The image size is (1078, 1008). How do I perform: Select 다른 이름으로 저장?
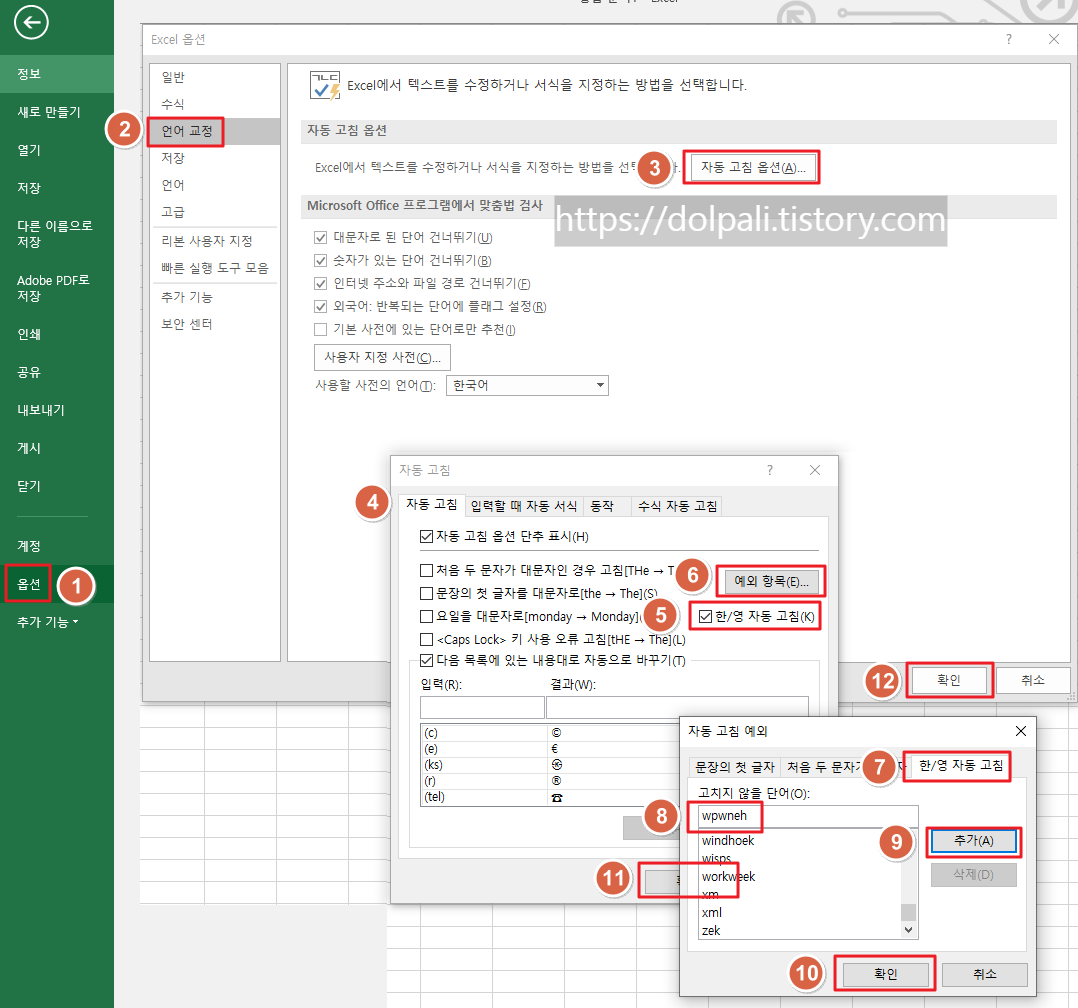(x=57, y=234)
